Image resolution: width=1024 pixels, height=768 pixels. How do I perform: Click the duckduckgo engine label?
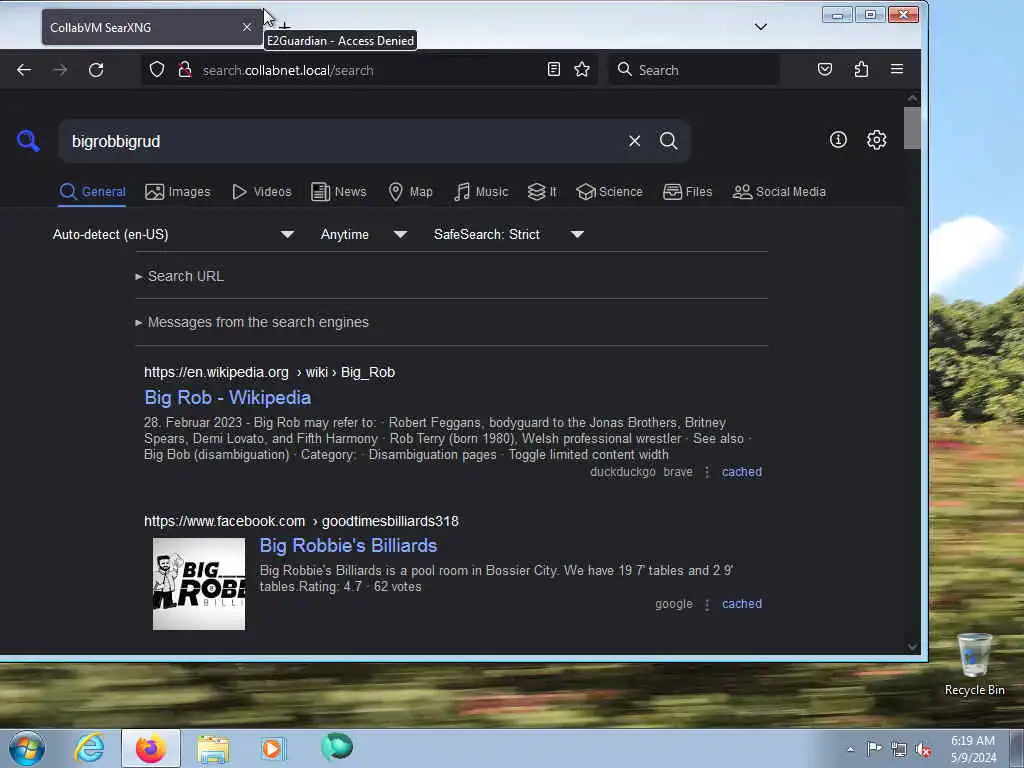(x=622, y=472)
